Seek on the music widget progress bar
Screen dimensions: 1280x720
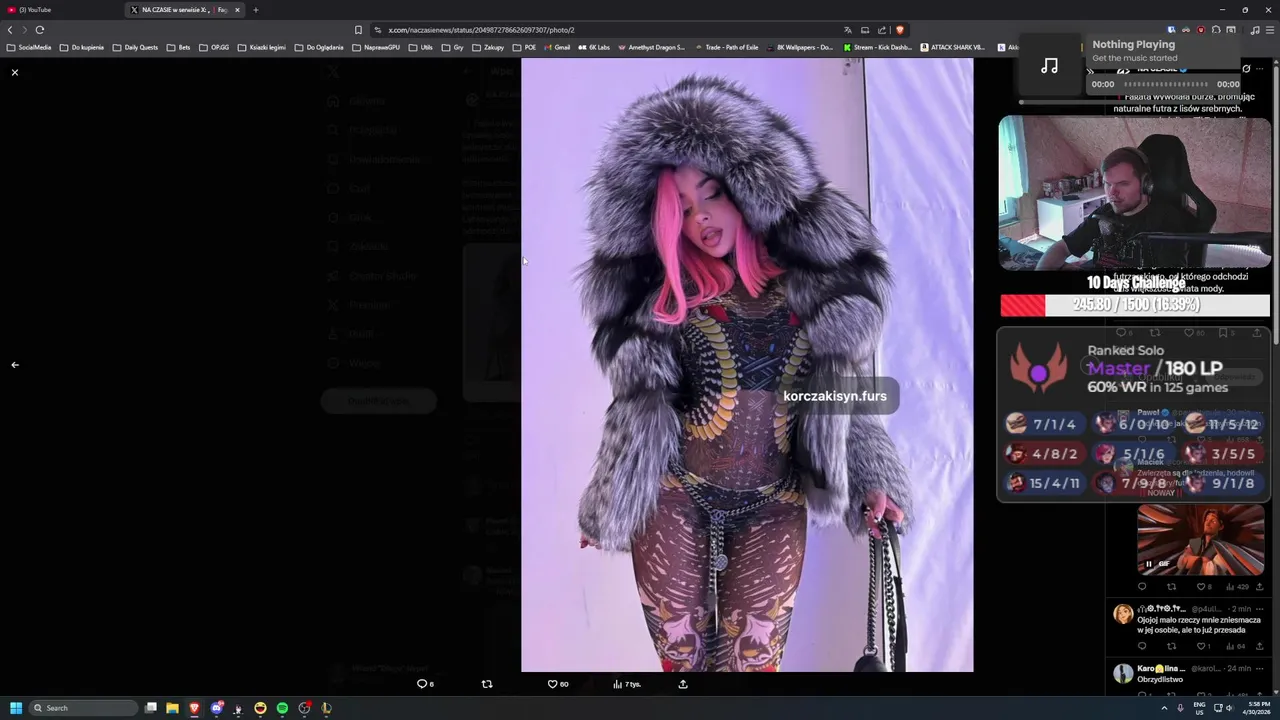tap(1129, 101)
